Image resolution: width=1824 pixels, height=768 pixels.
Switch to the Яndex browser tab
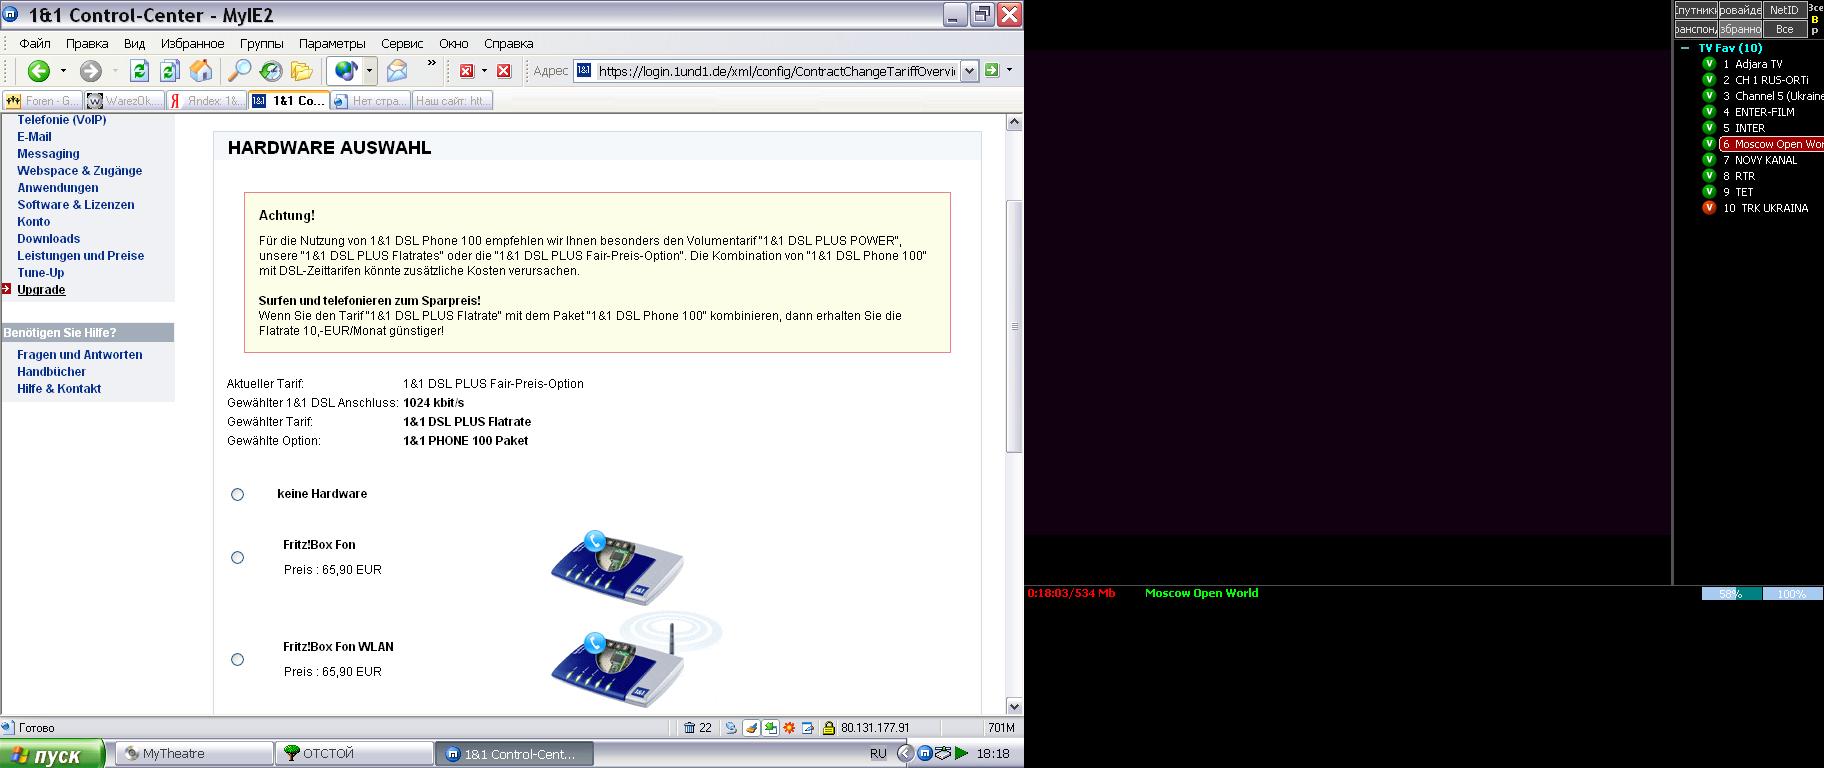pyautogui.click(x=205, y=100)
